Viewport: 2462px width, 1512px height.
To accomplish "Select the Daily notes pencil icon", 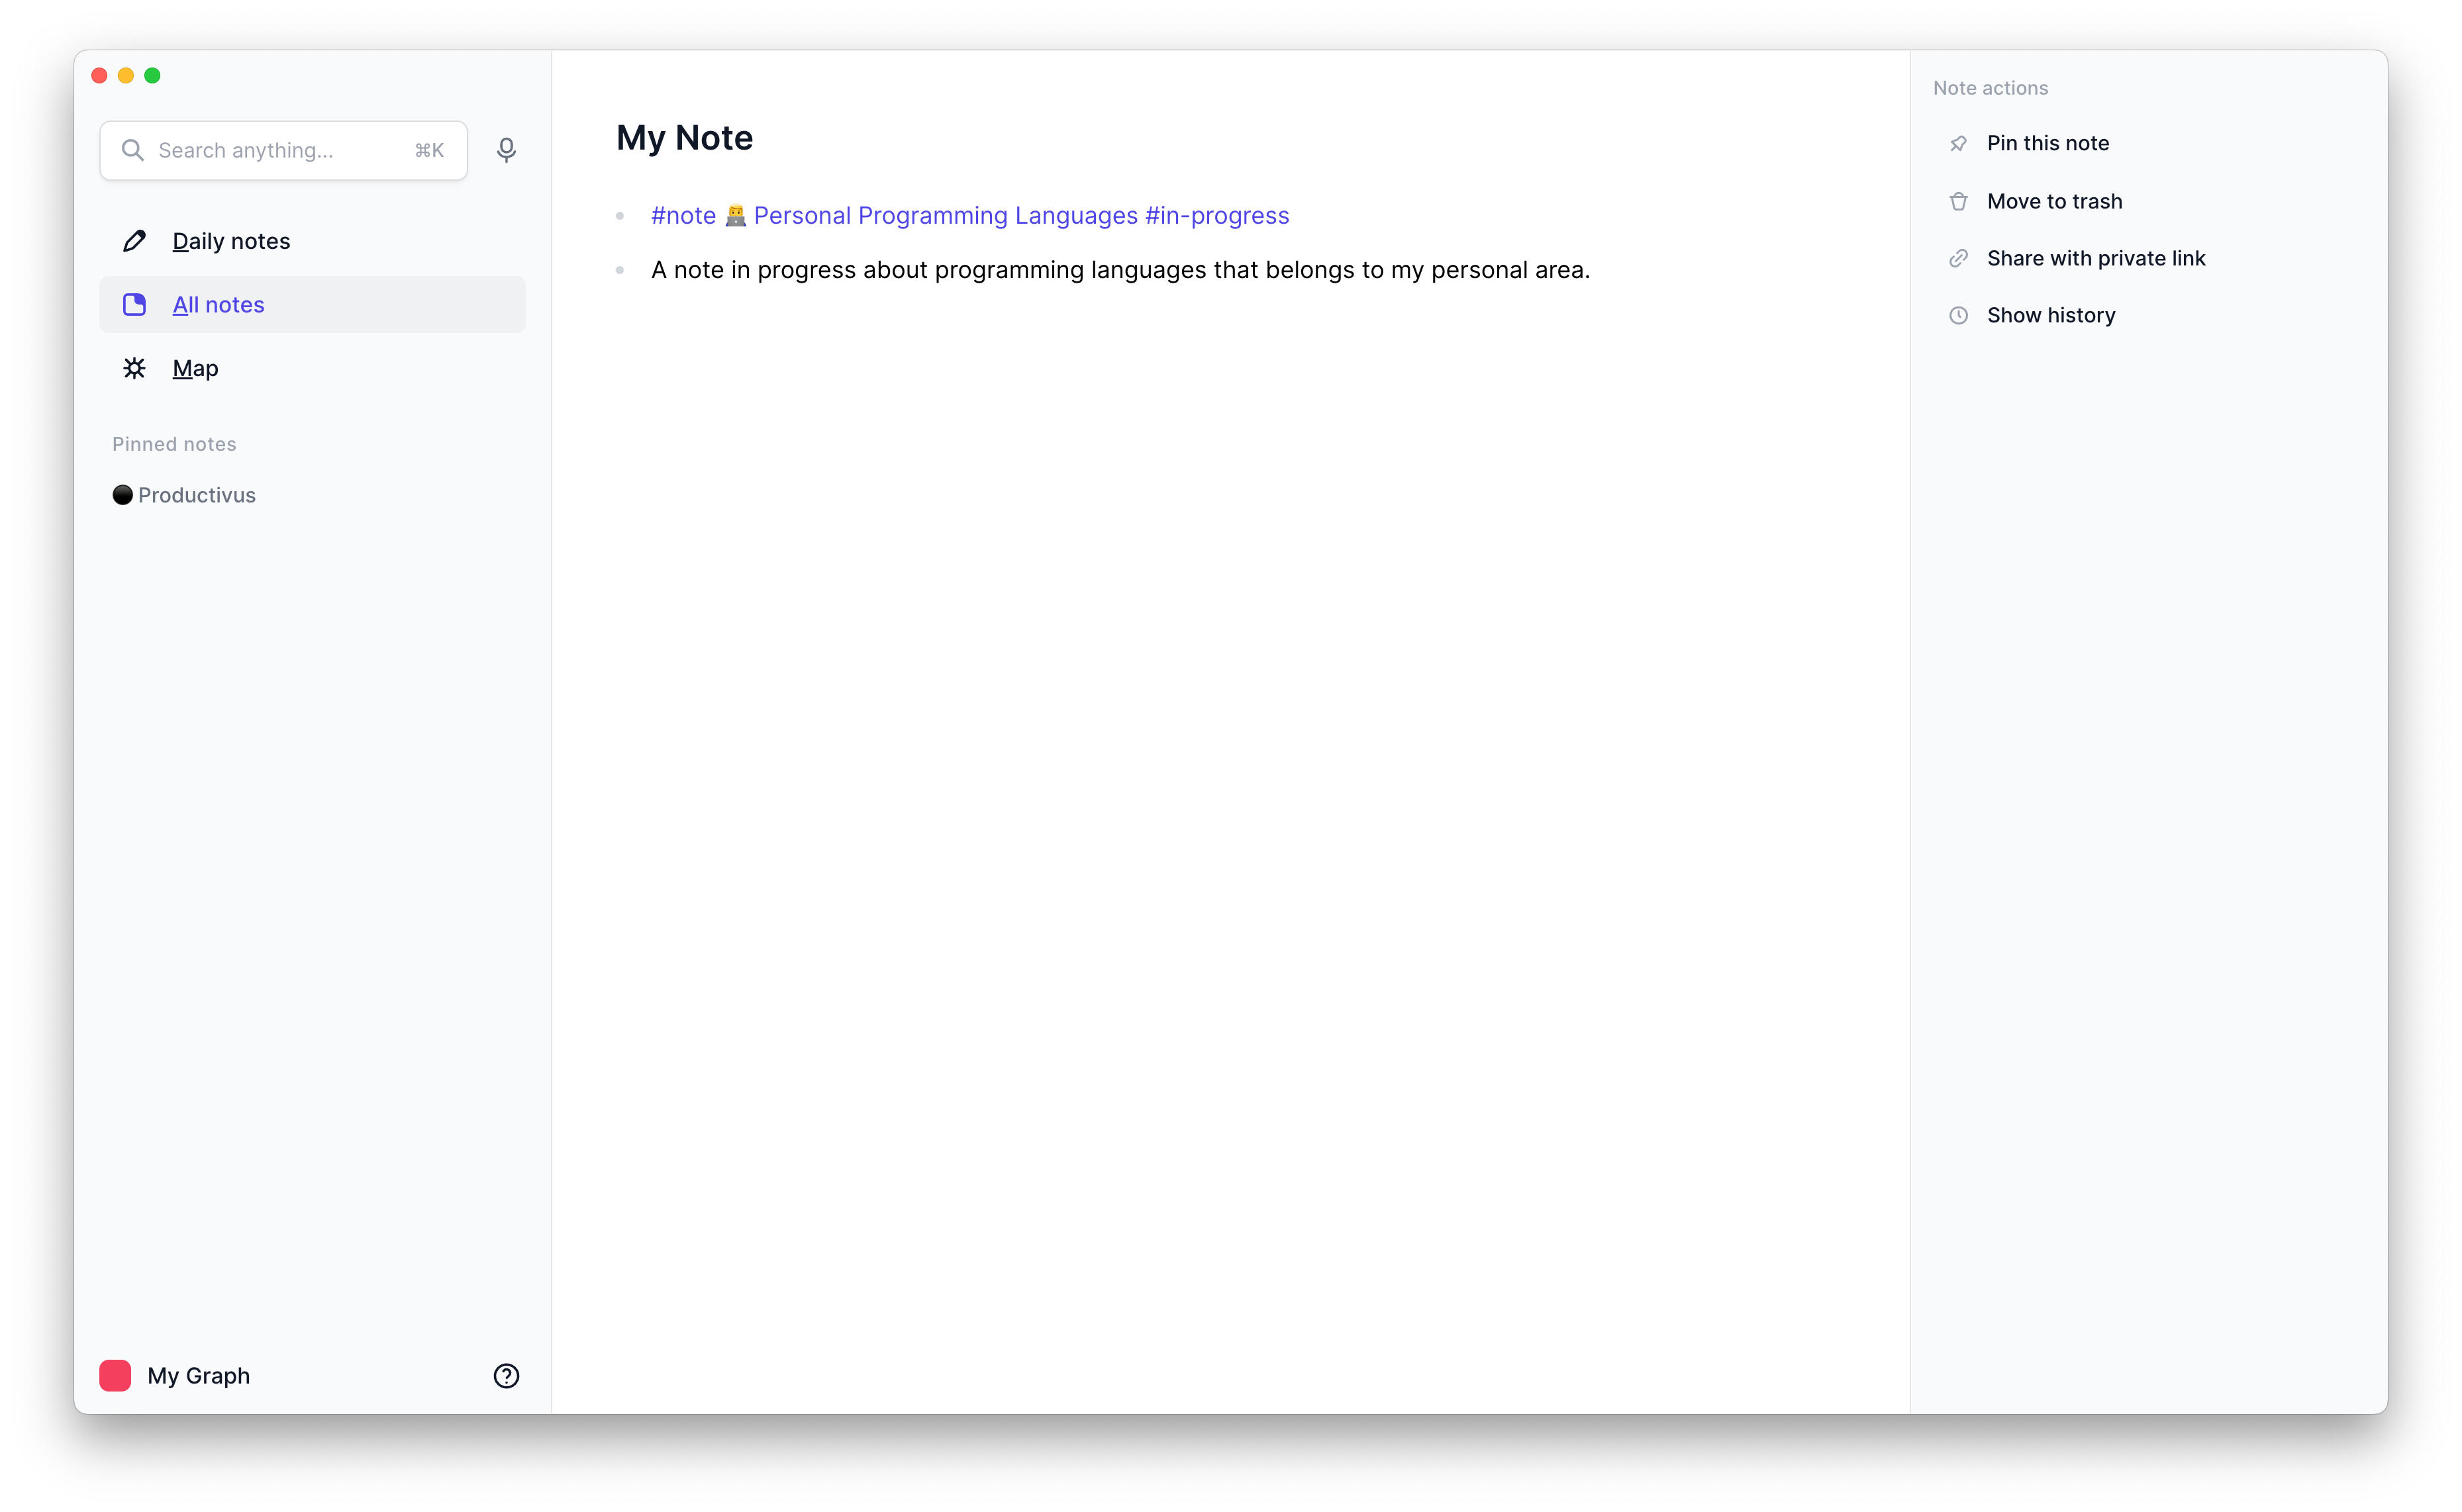I will tap(134, 240).
